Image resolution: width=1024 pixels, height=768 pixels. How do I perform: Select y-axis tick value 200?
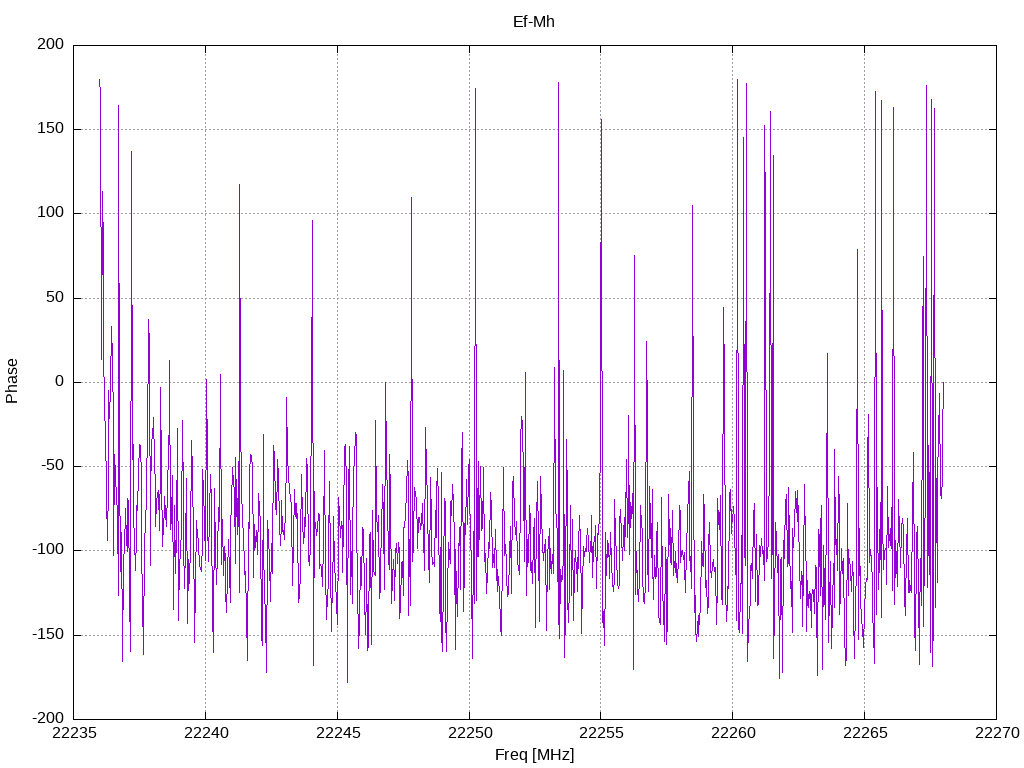click(51, 44)
